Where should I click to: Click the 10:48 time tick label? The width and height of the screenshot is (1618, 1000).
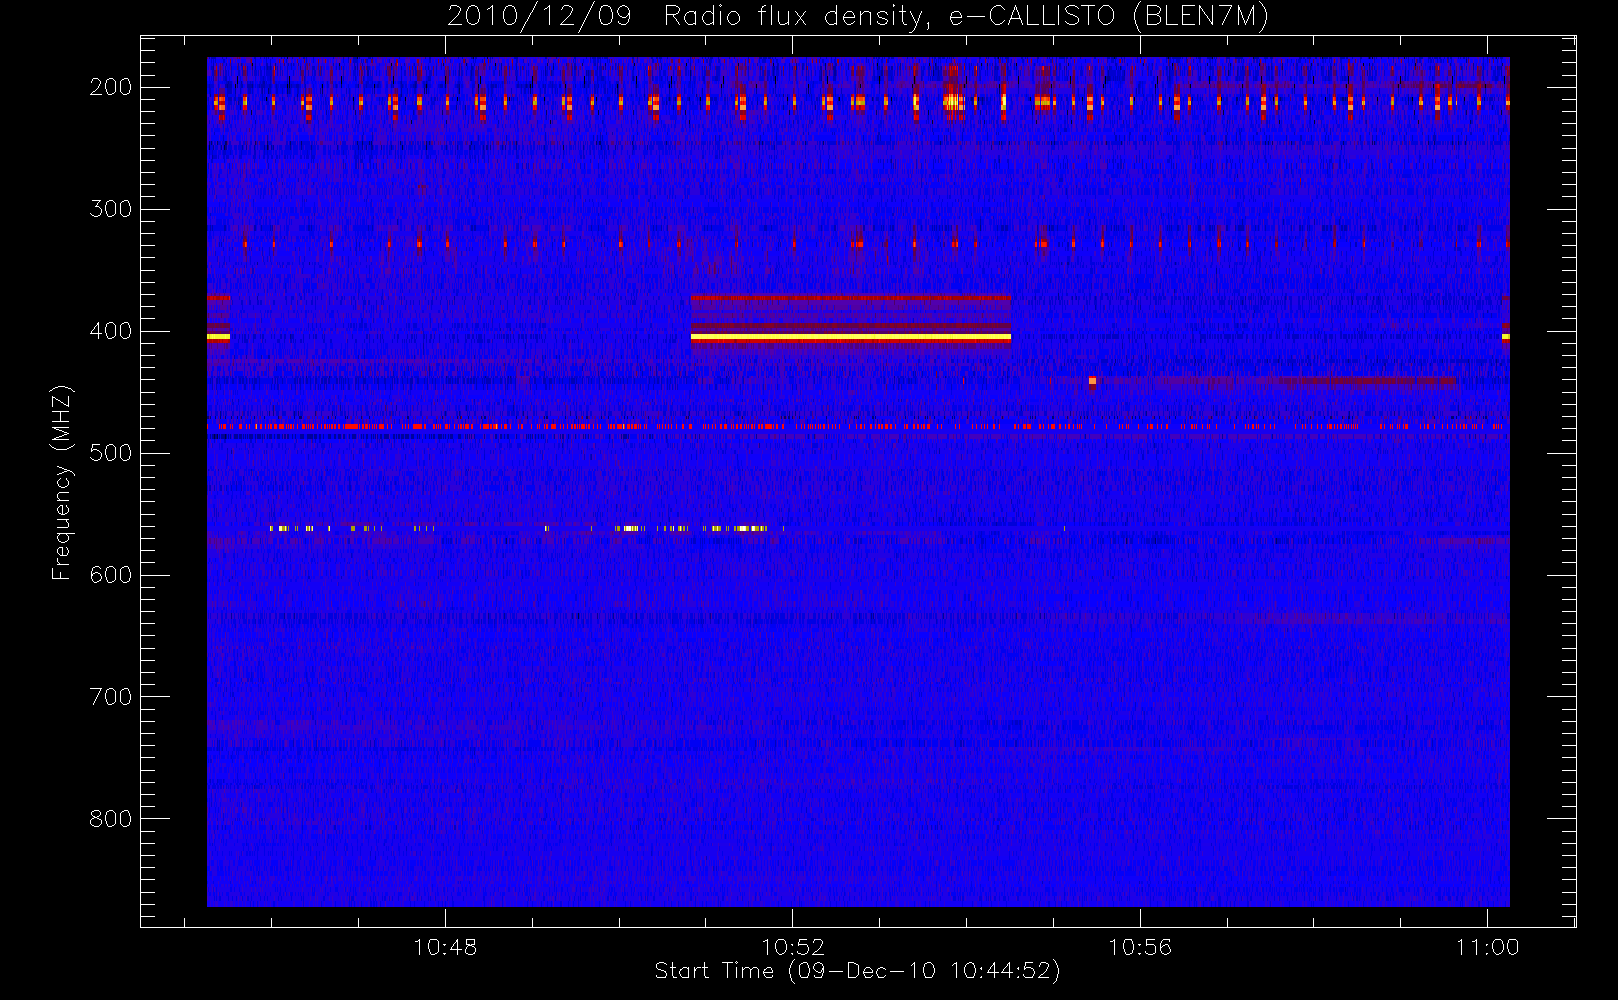point(445,947)
